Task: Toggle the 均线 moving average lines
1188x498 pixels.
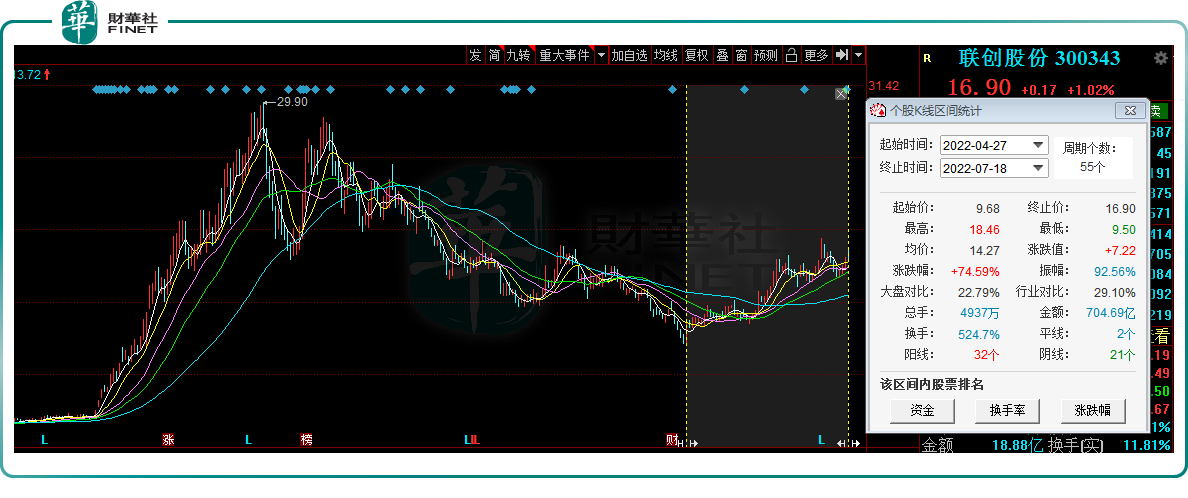Action: [666, 55]
